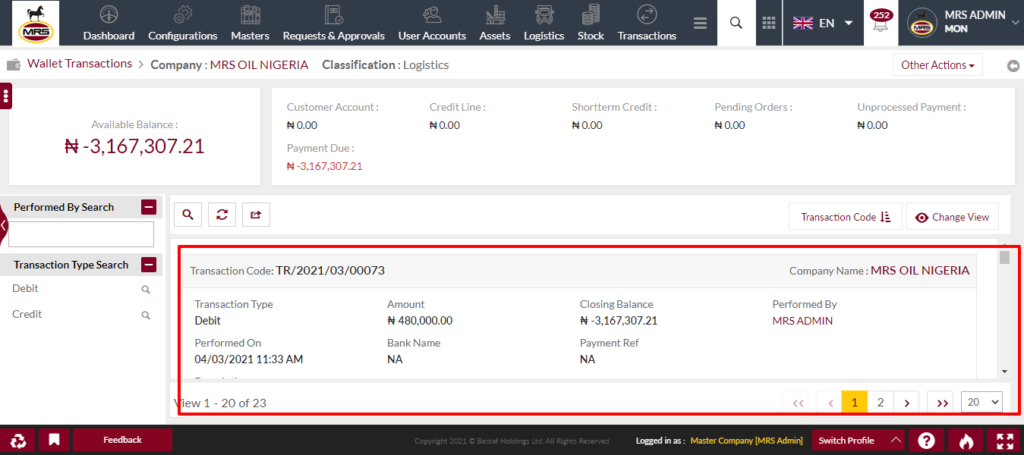Image resolution: width=1024 pixels, height=455 pixels.
Task: Click the bookmark icon in footer
Action: (54, 440)
